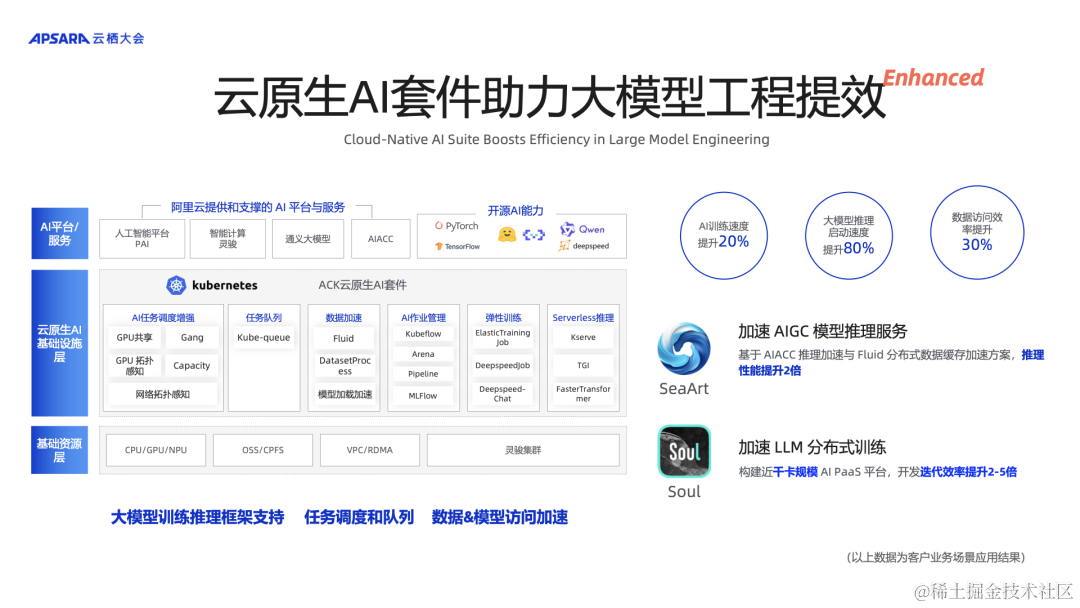Click the Gang cell
Viewport: 1080px width, 608px height.
tap(192, 337)
